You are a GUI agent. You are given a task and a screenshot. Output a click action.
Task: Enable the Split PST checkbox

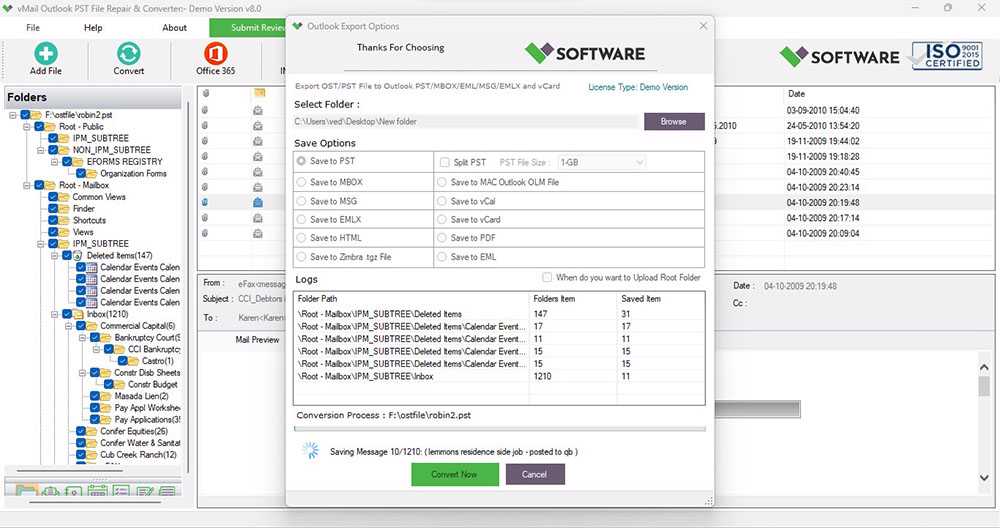pos(445,163)
